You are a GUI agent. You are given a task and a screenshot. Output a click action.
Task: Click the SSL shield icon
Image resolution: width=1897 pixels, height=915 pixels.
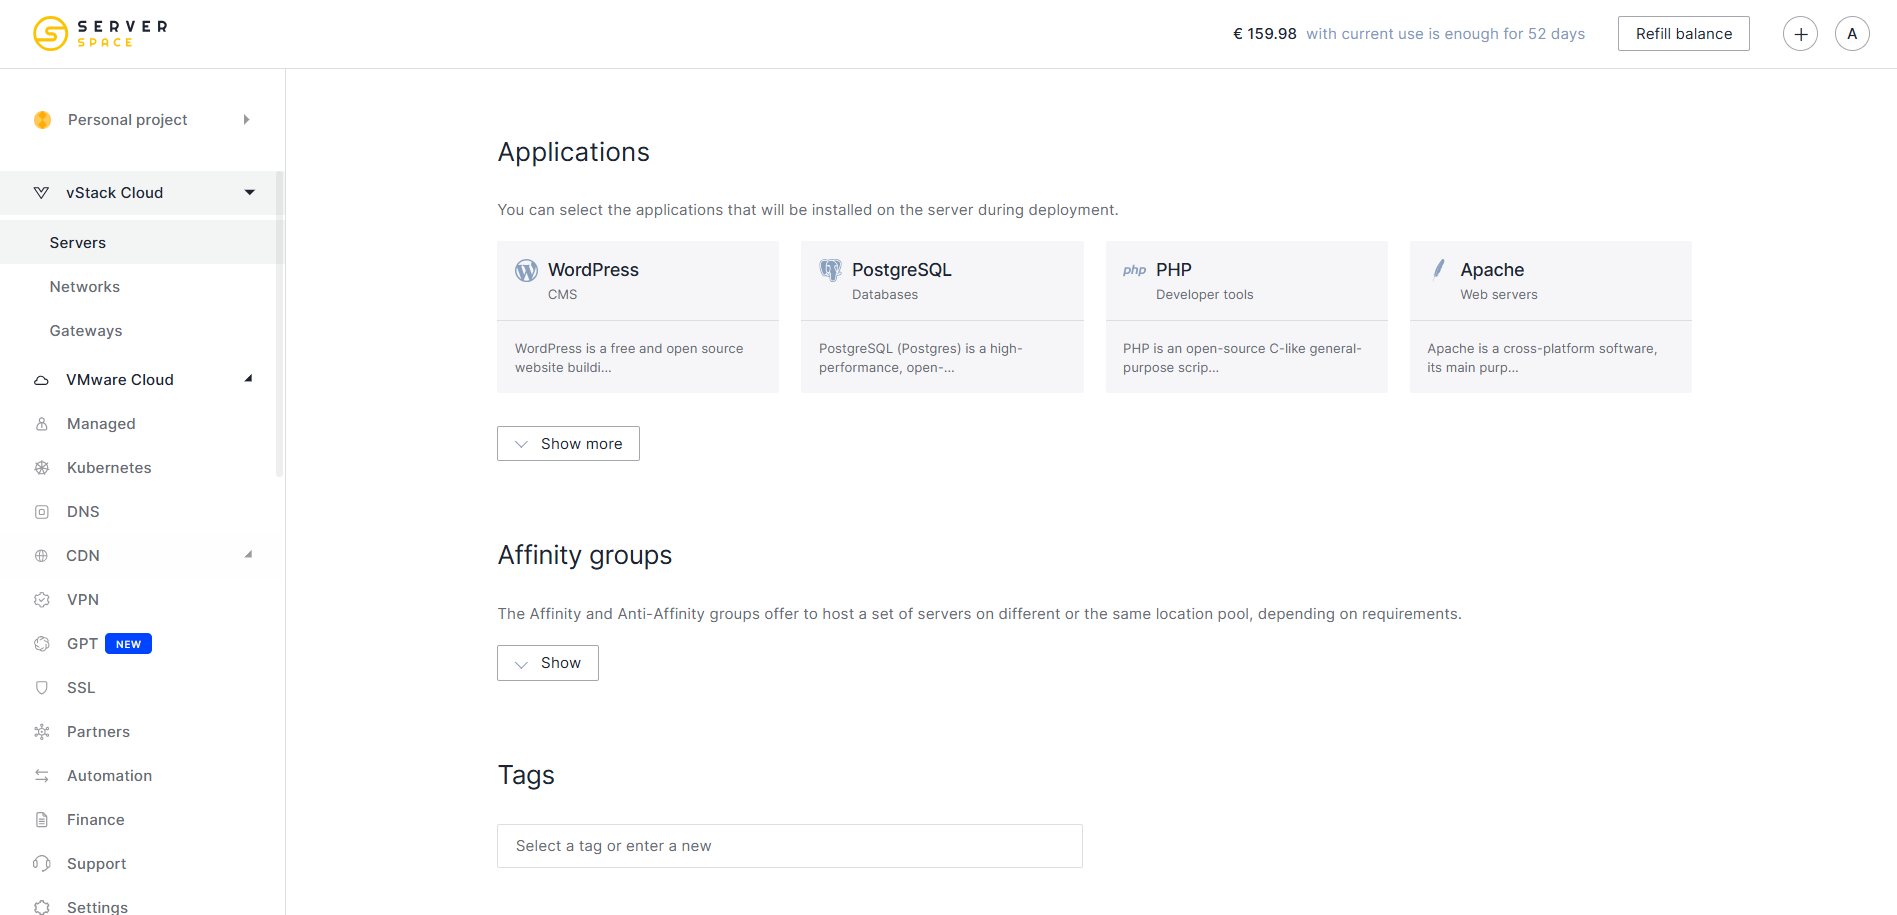pyautogui.click(x=42, y=688)
